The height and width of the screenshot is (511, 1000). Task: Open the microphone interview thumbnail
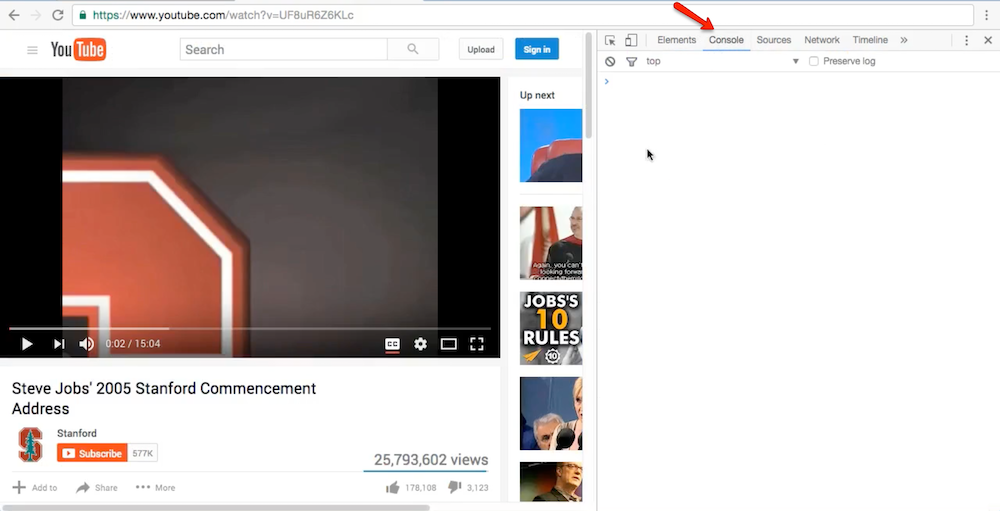coord(551,413)
